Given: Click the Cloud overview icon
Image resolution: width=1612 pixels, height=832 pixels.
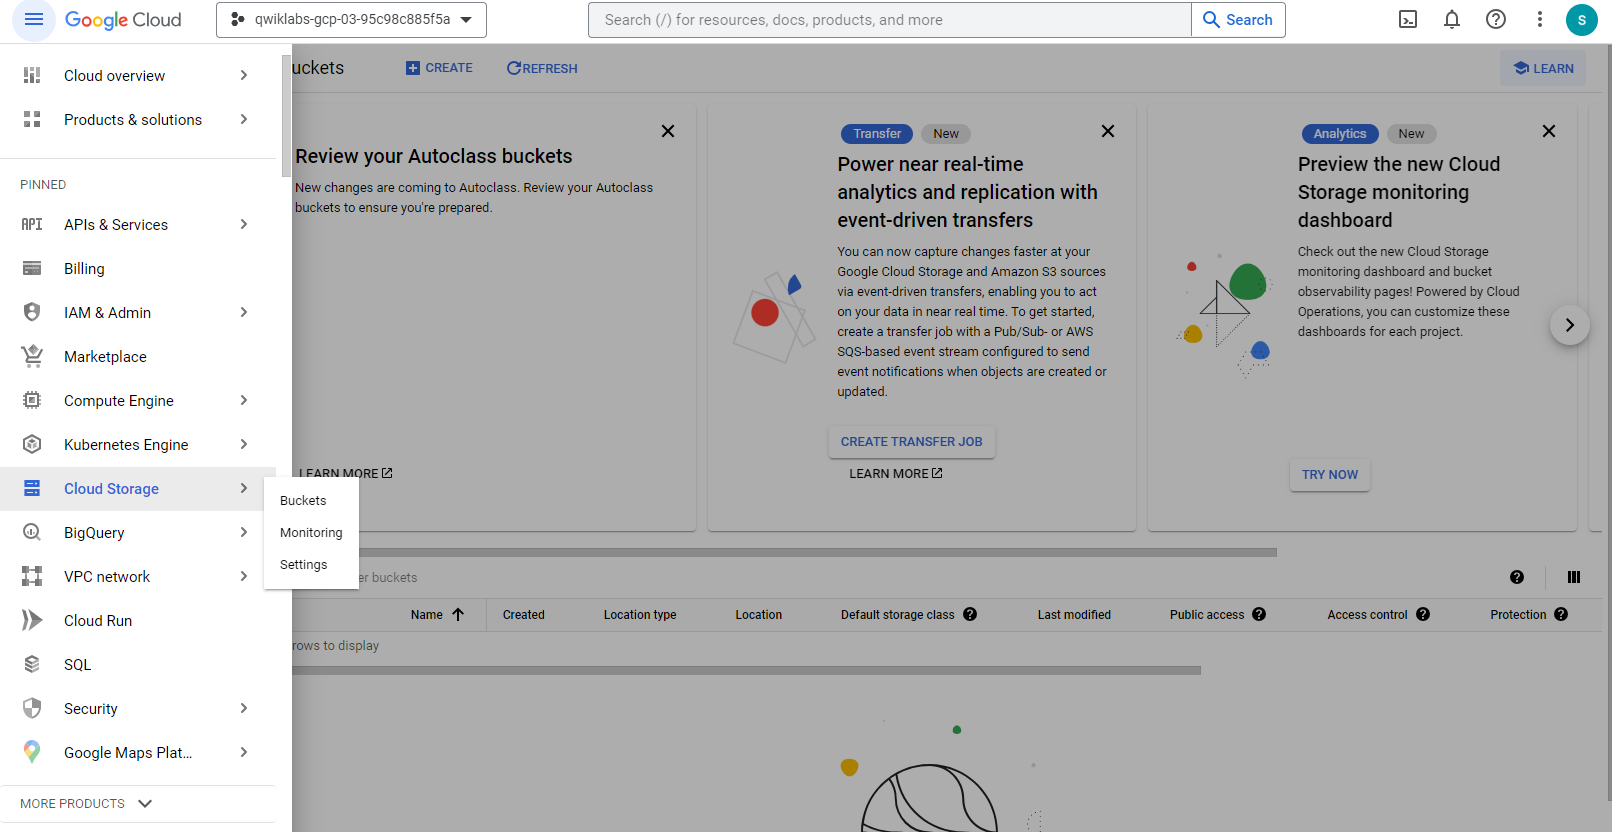Looking at the screenshot, I should (32, 75).
